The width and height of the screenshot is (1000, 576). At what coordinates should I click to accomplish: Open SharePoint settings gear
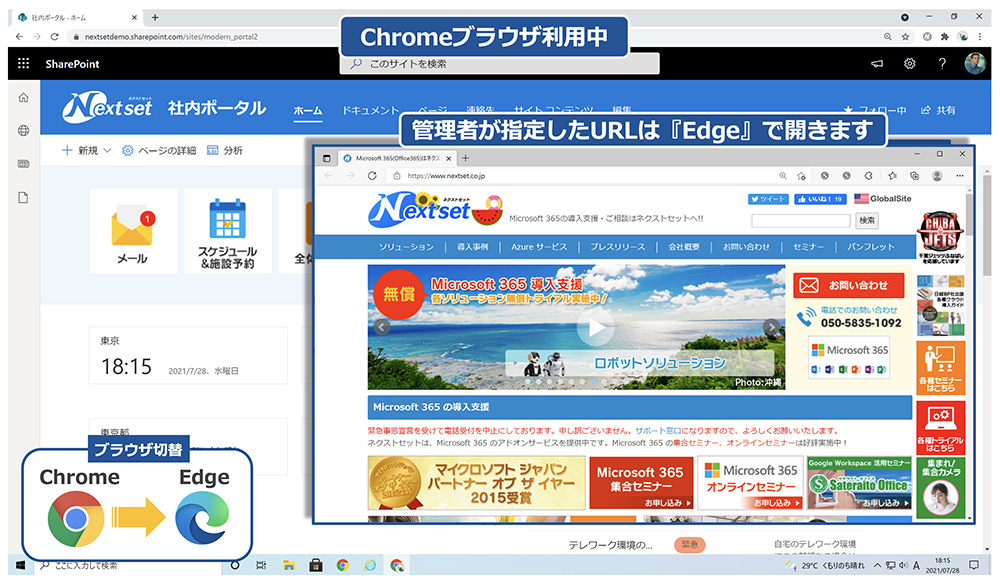coord(909,63)
